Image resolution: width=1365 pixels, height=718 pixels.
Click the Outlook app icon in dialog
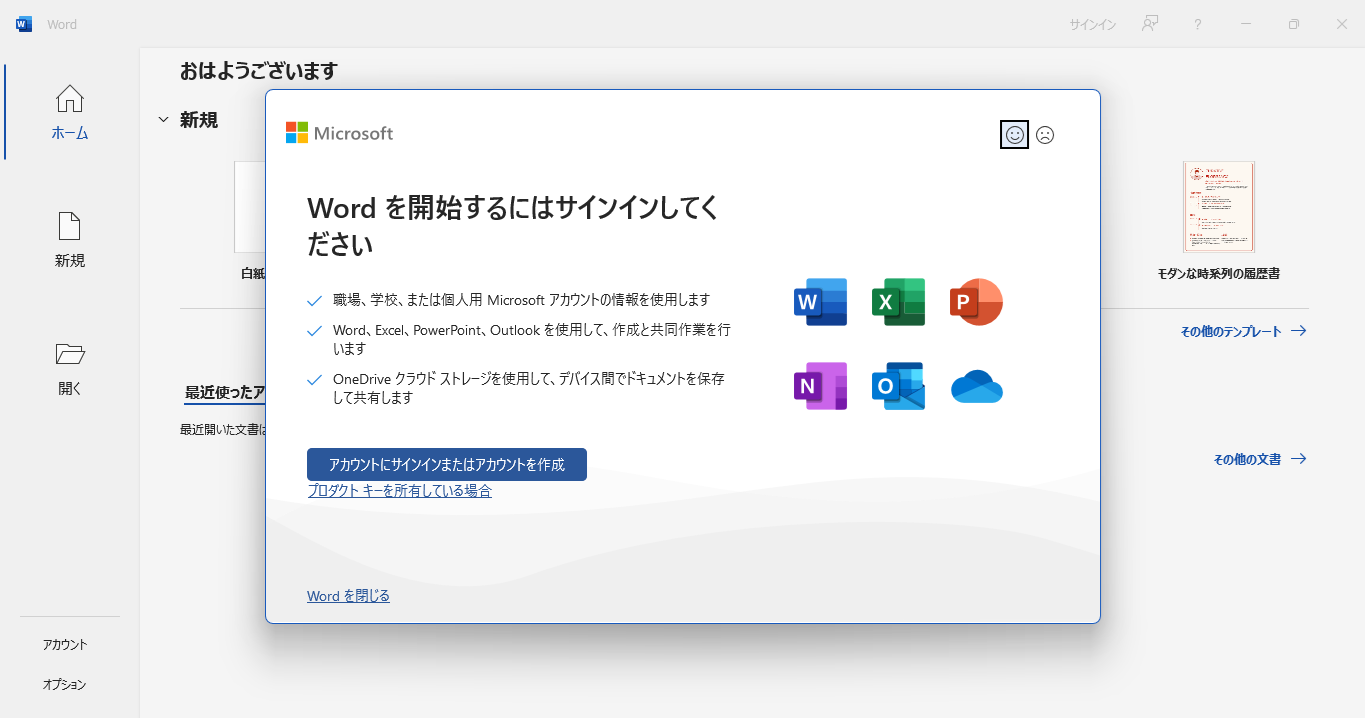[x=898, y=386]
